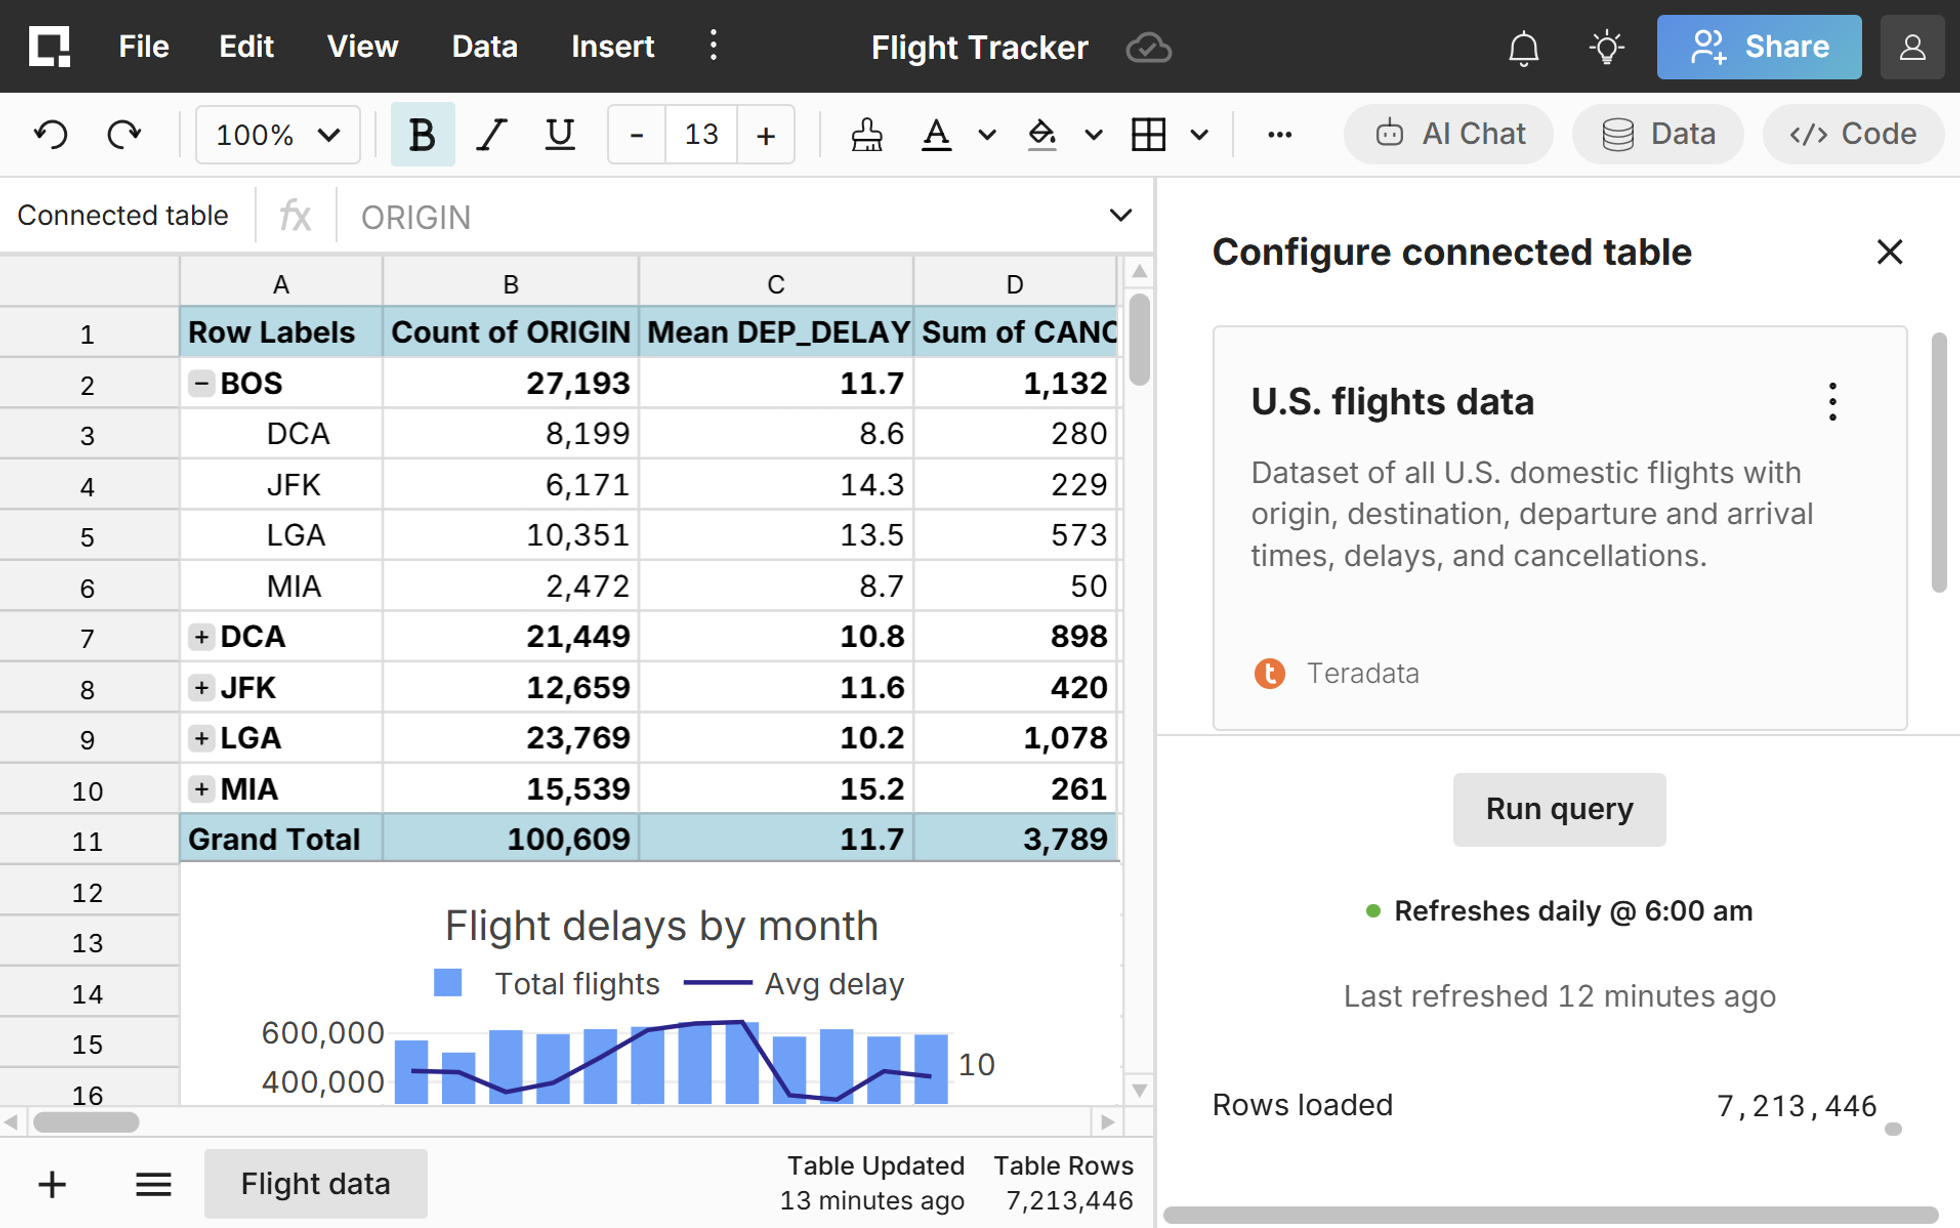The width and height of the screenshot is (1960, 1228).
Task: Open the 100% zoom dropdown
Action: [x=277, y=134]
